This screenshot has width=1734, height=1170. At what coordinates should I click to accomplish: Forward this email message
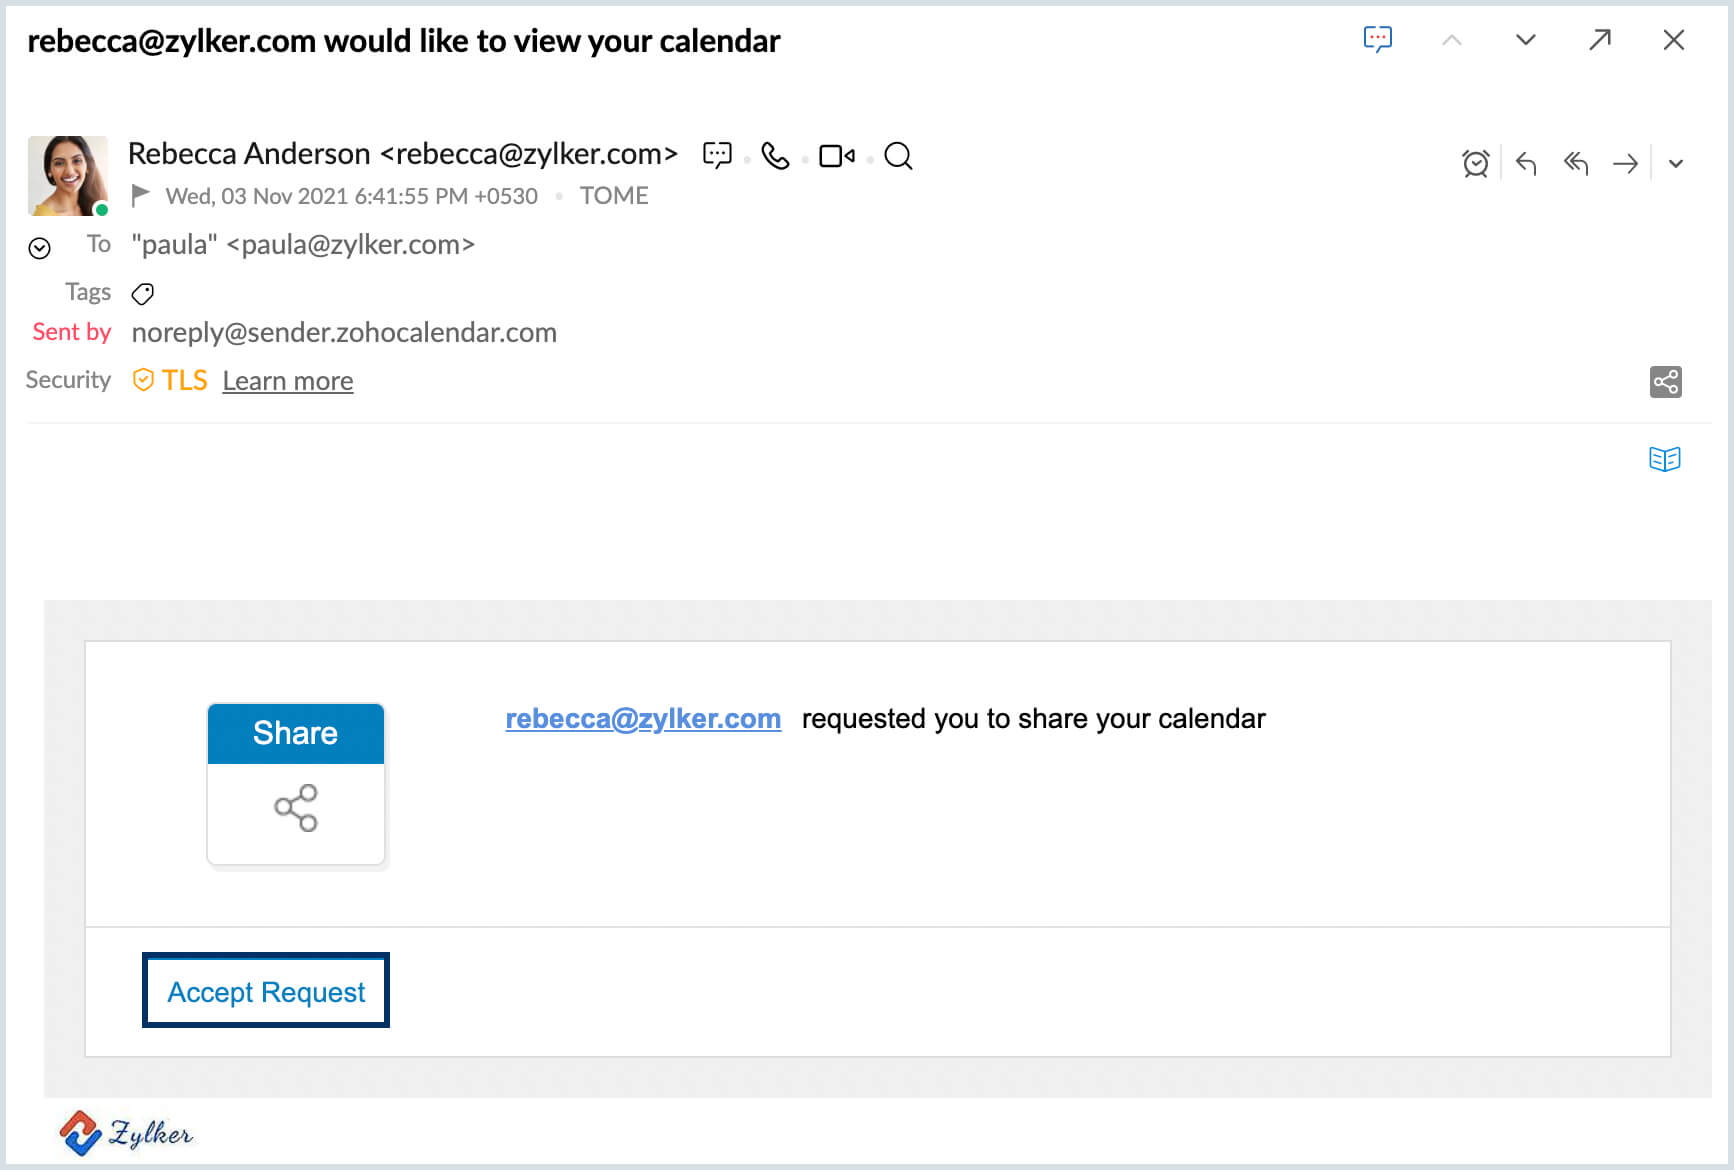(1625, 163)
